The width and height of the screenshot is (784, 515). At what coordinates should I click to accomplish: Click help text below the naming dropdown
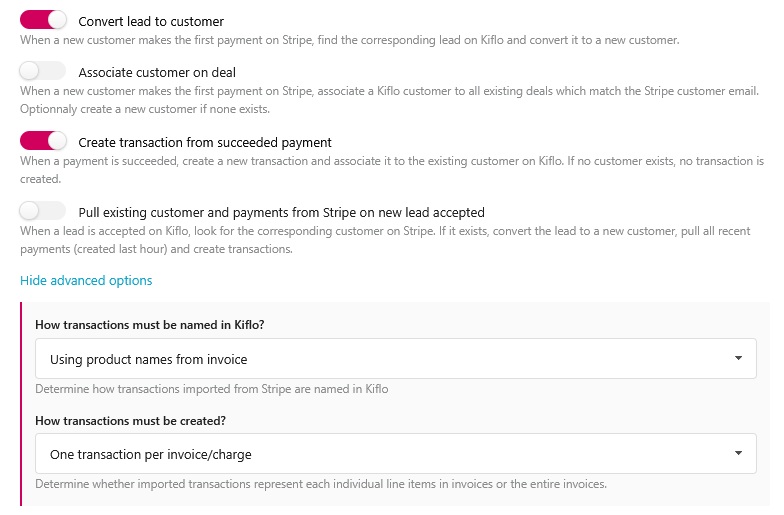click(x=211, y=389)
